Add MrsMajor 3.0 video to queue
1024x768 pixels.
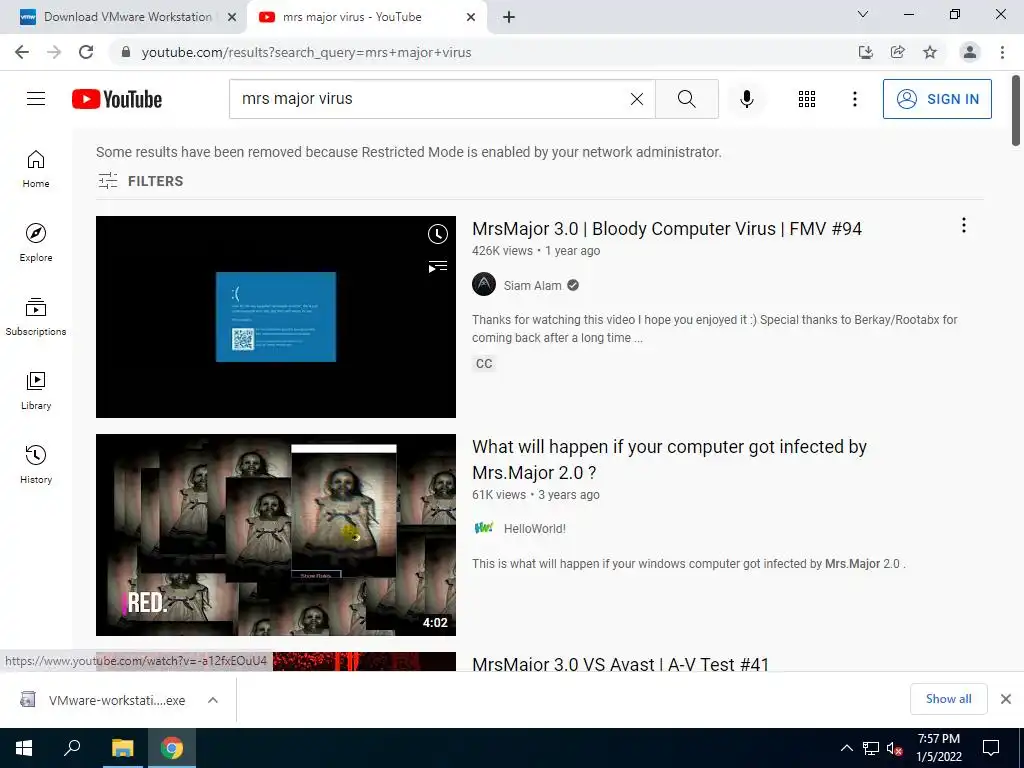pos(438,266)
